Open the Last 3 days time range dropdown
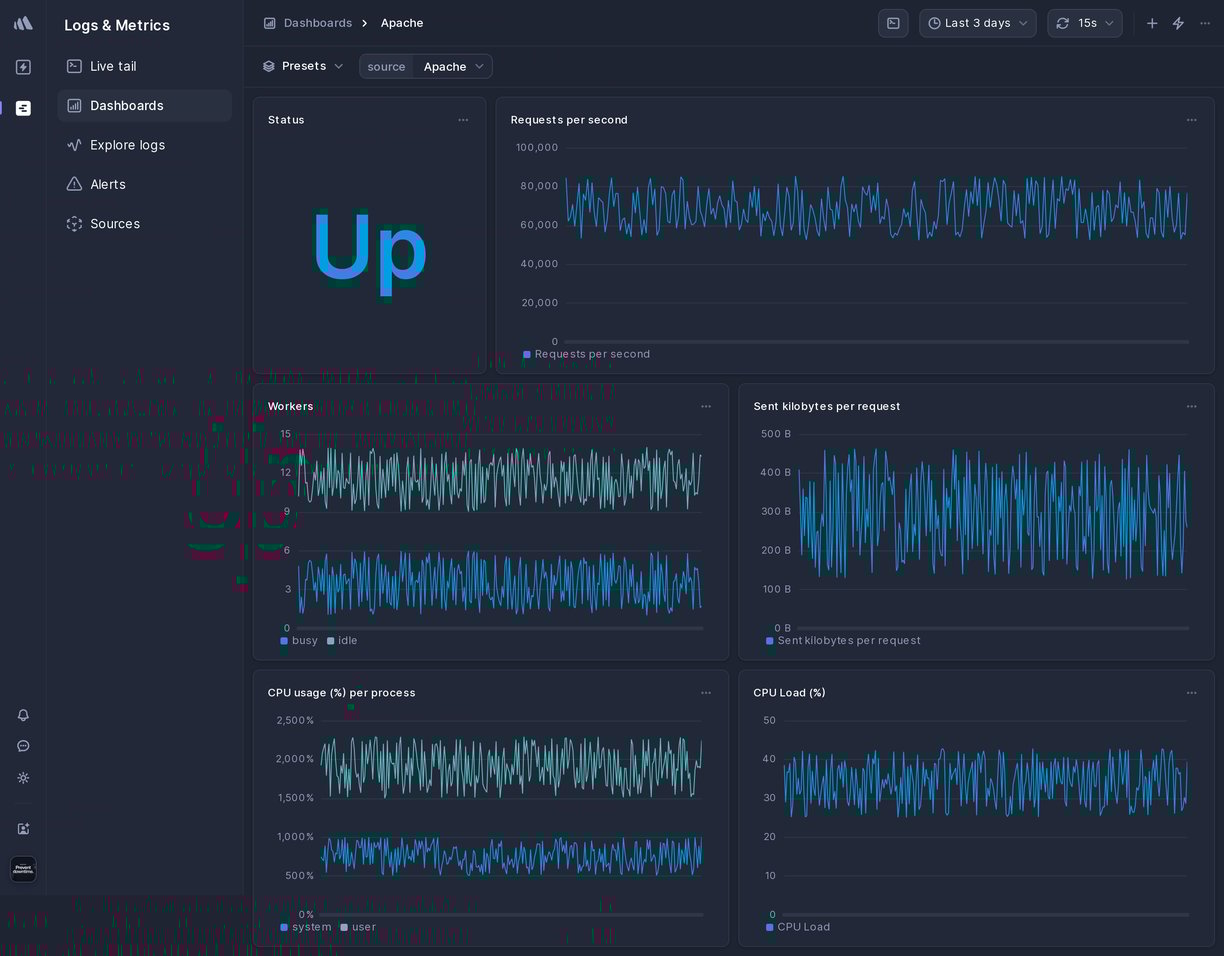Viewport: 1224px width, 956px height. pos(977,23)
